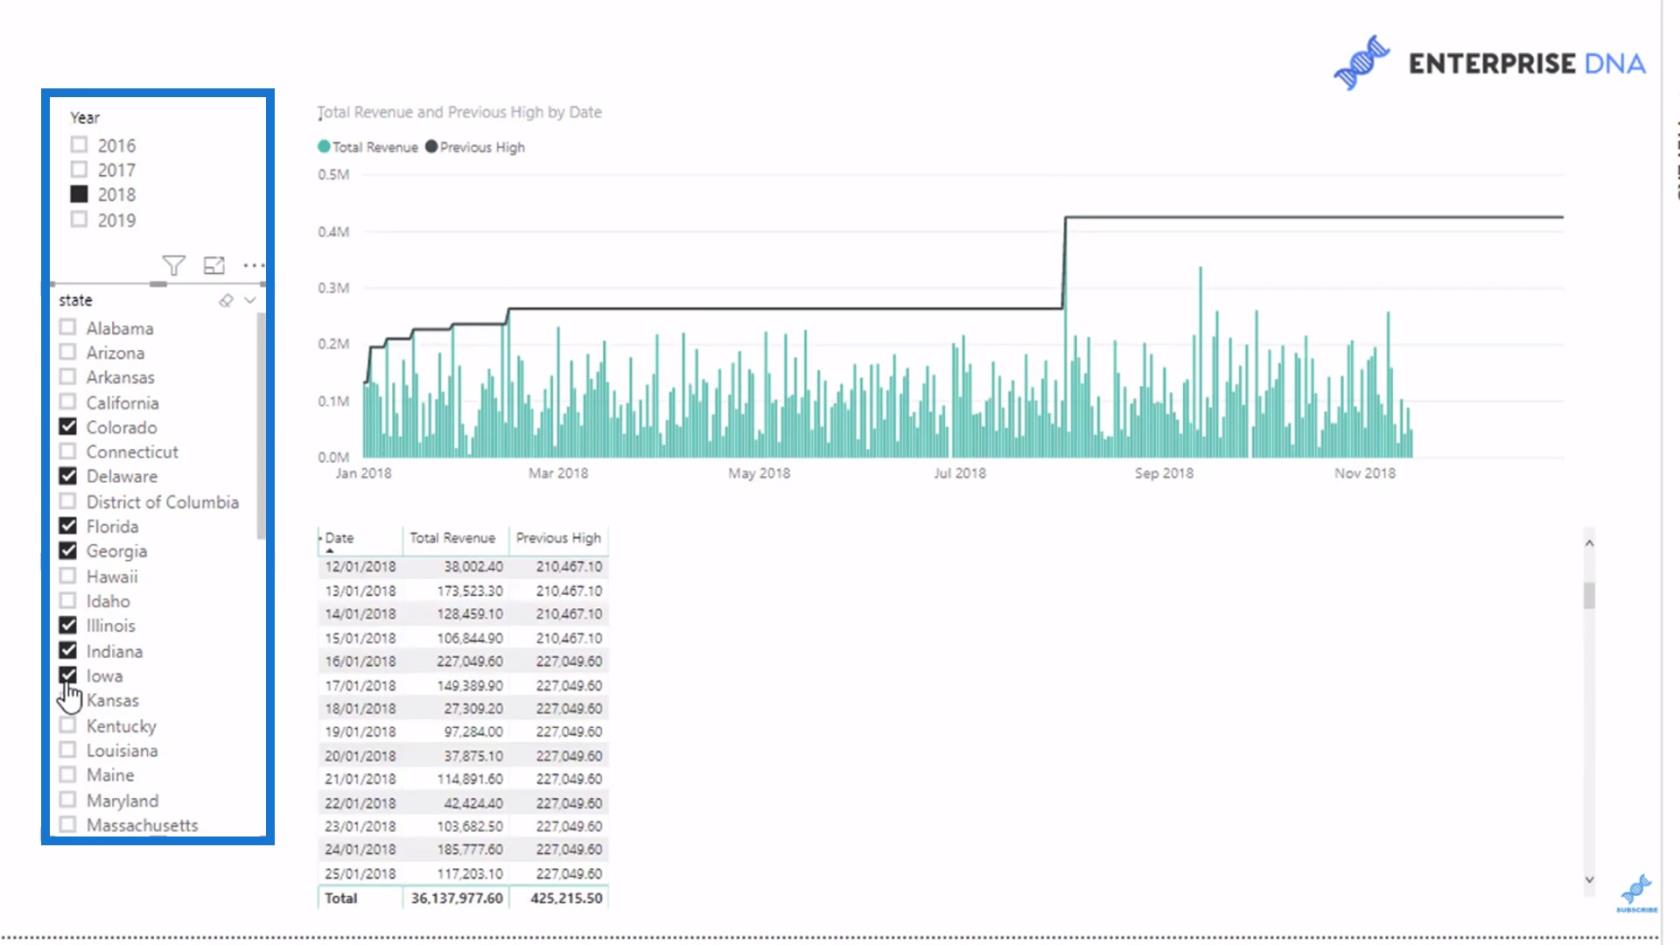
Task: Click the chart title Total Revenue and Previous High
Action: pyautogui.click(x=460, y=112)
